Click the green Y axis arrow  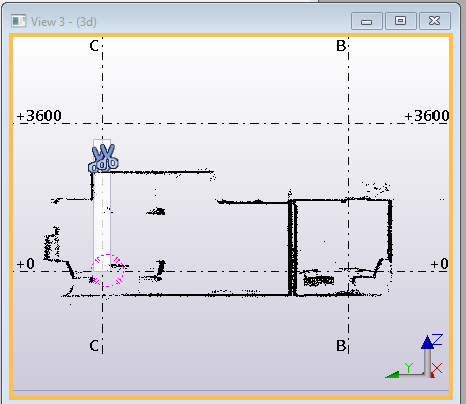(392, 375)
